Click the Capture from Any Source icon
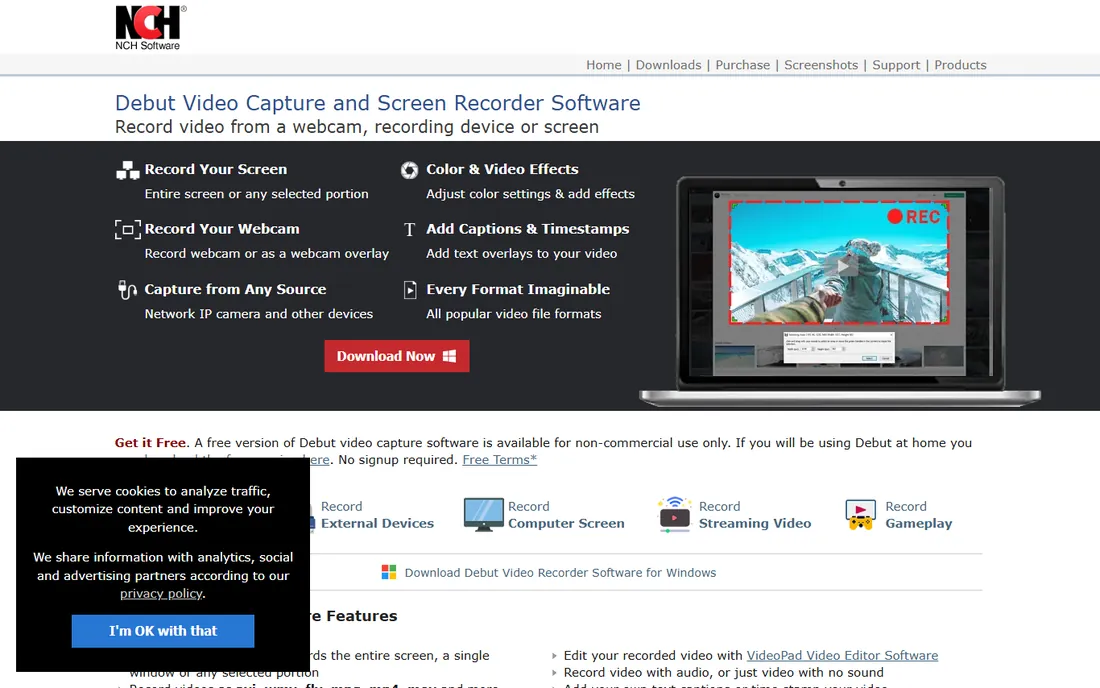 tap(127, 290)
